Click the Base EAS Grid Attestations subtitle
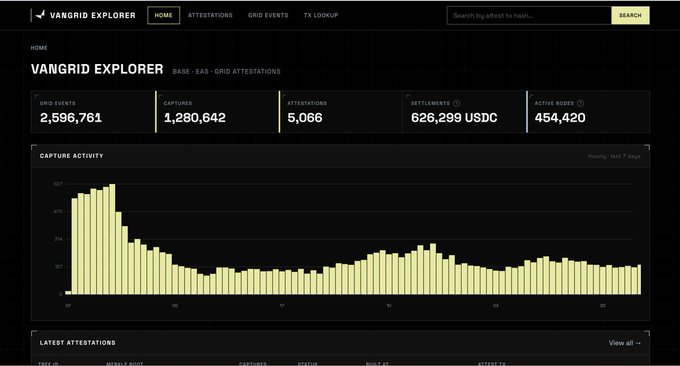This screenshot has height=366, width=680. [x=226, y=72]
